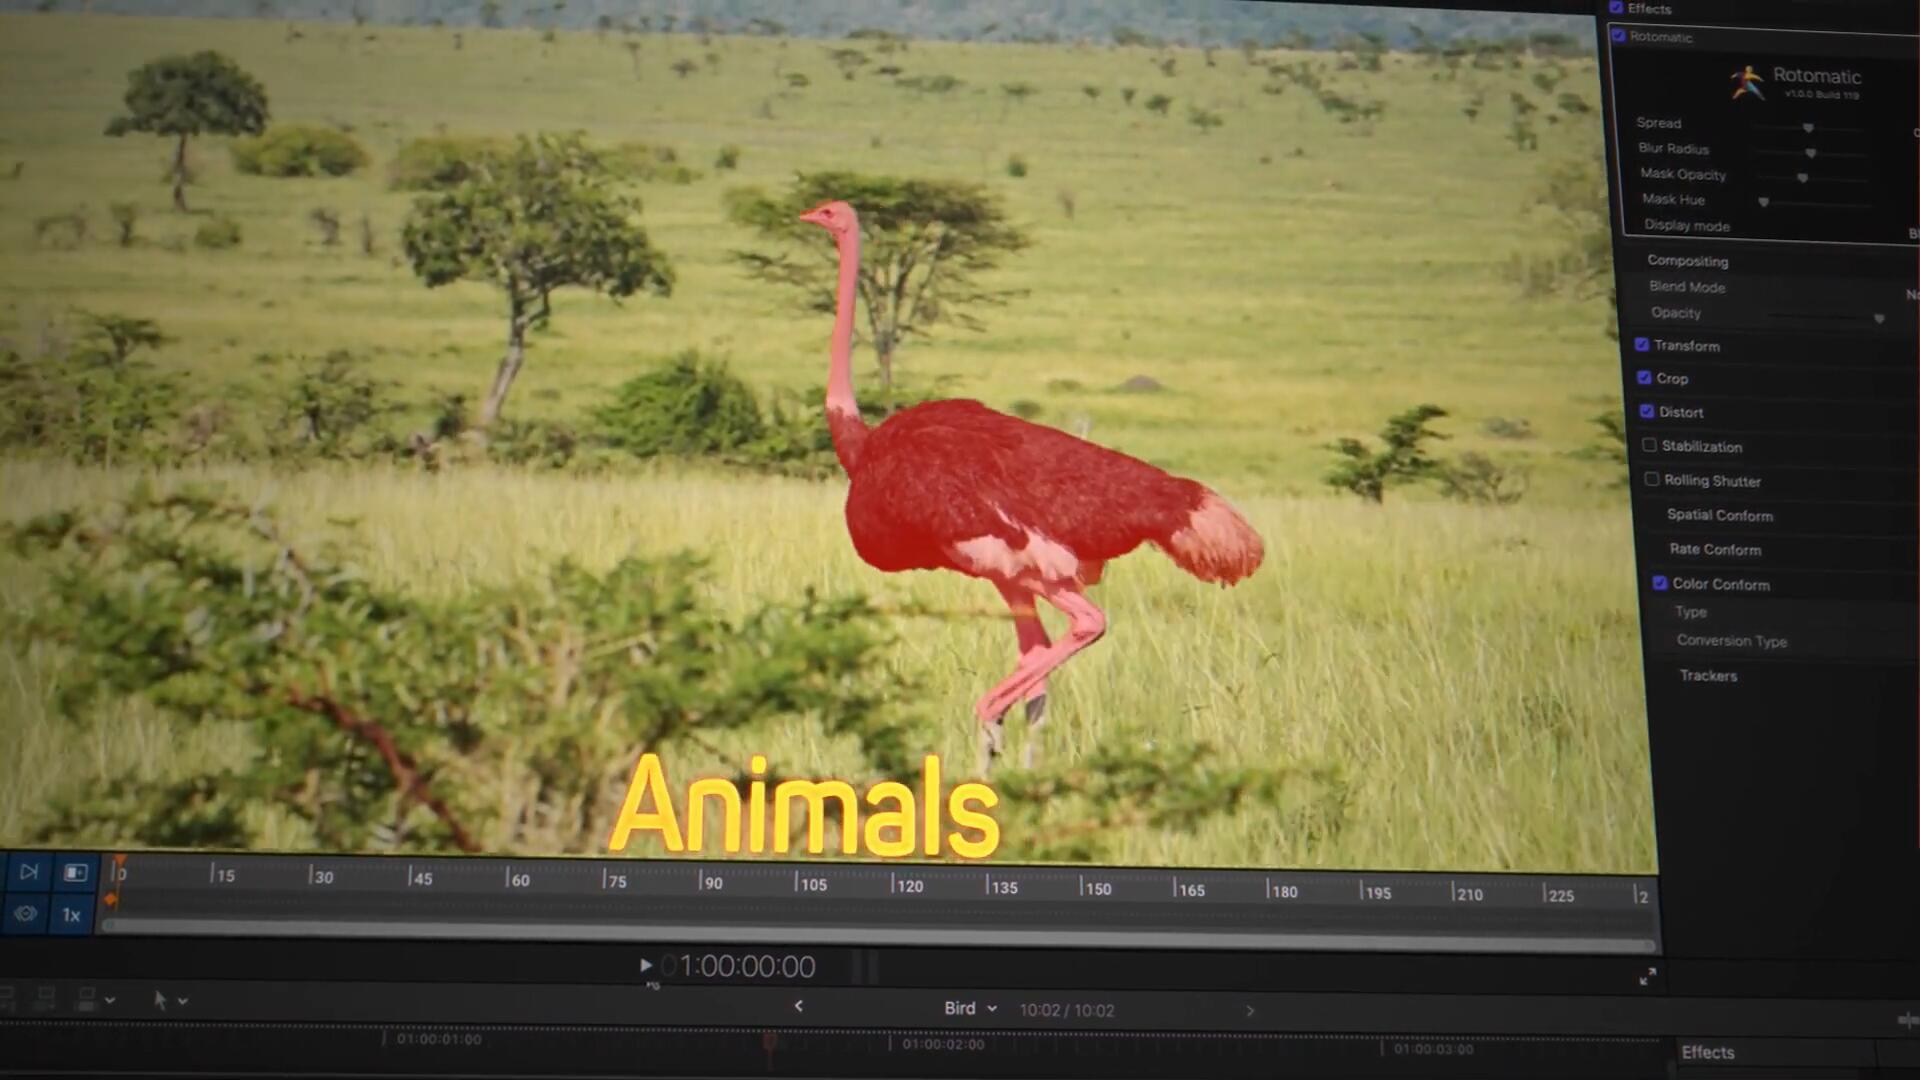Click the Rotomatic logo icon
Image resolution: width=1920 pixels, height=1080 pixels.
[1747, 82]
